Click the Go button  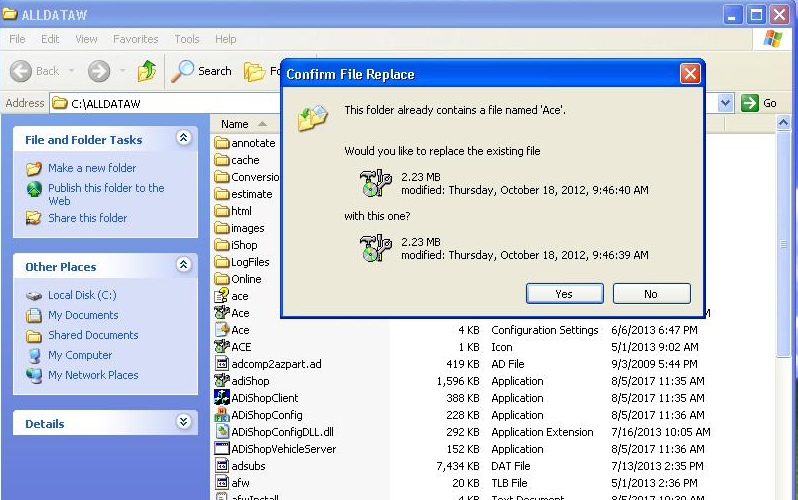[758, 103]
